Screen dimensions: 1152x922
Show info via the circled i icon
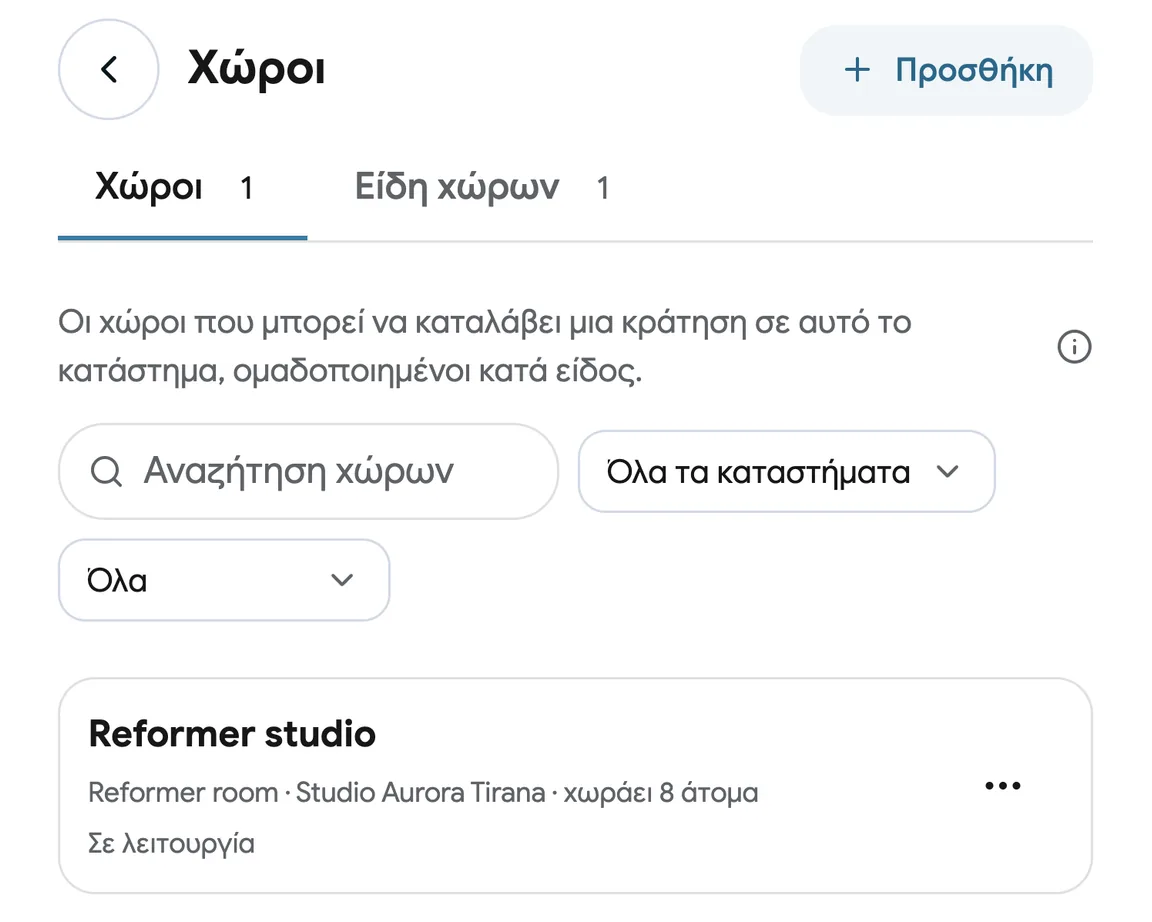pos(1074,347)
